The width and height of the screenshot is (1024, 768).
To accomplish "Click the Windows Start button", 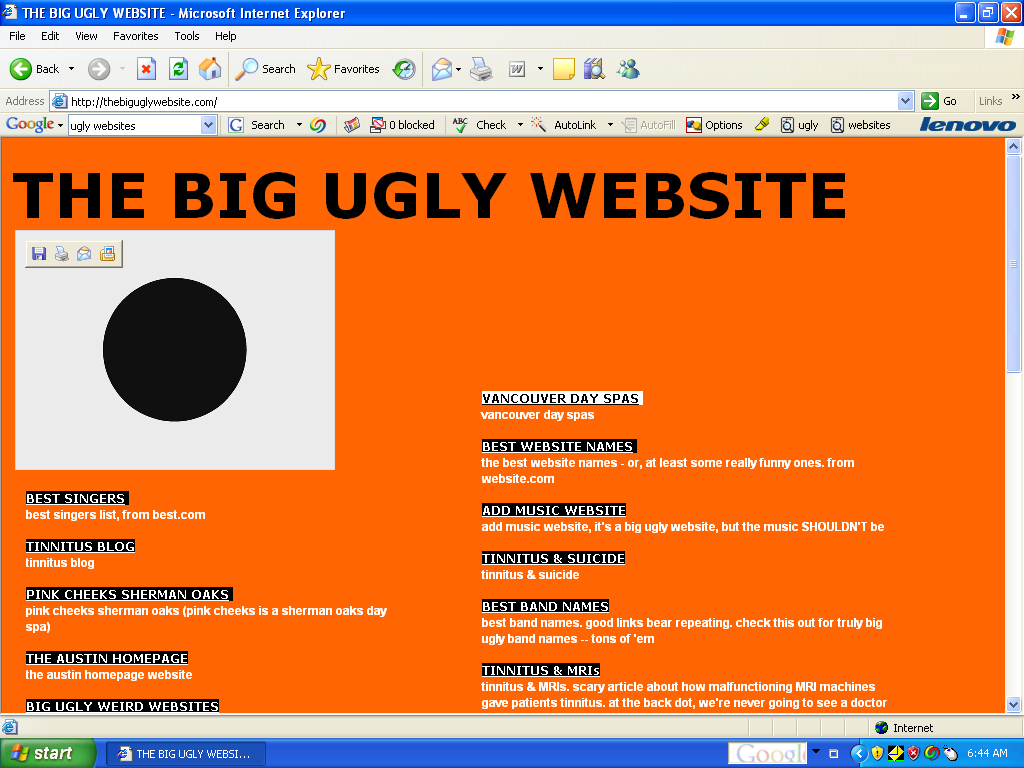I will point(48,753).
